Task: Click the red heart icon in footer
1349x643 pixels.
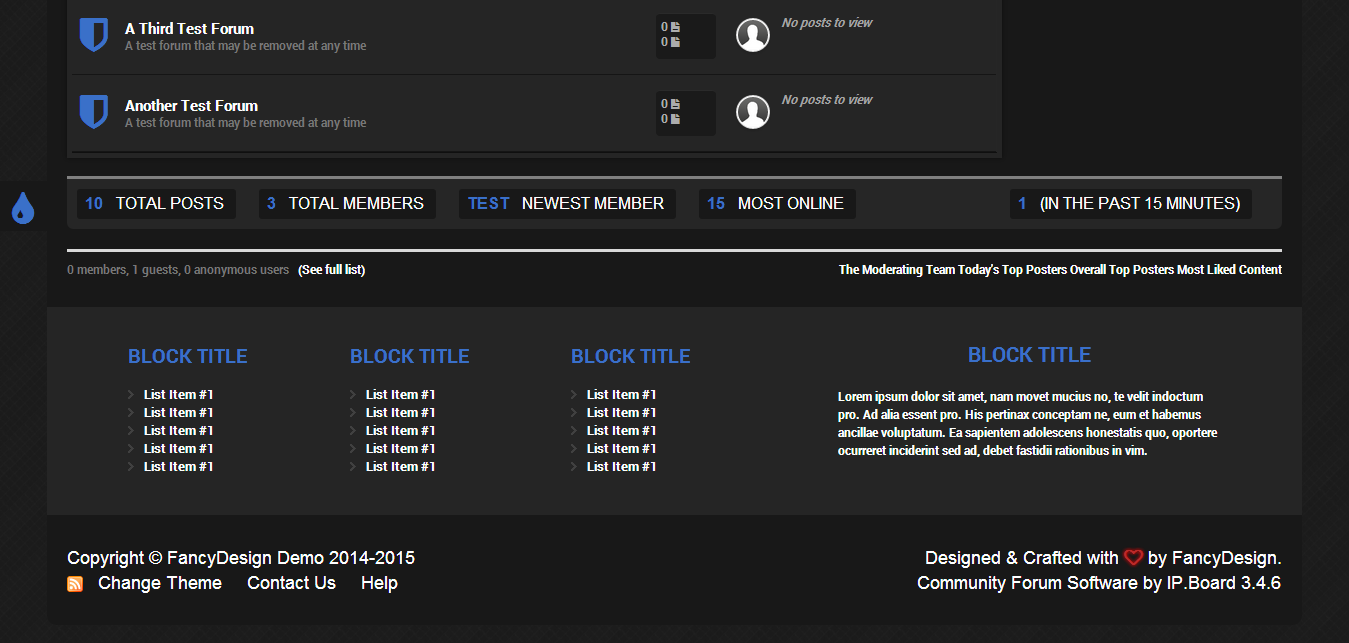Action: point(1133,558)
